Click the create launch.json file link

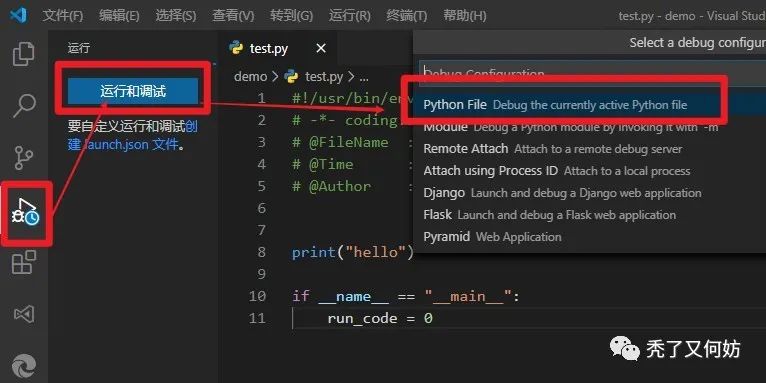[x=133, y=136]
